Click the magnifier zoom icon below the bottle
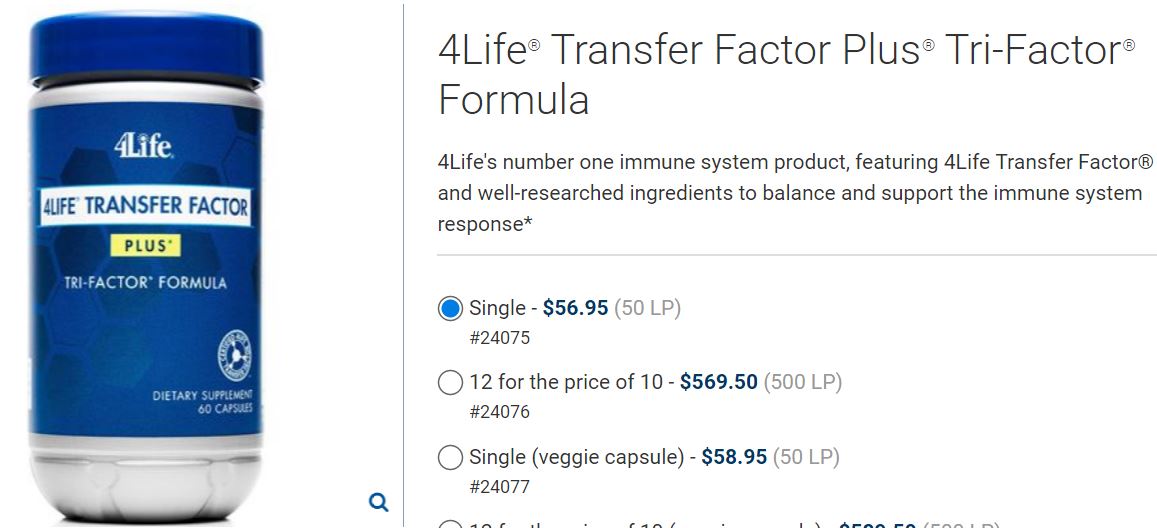The image size is (1157, 528). point(379,502)
